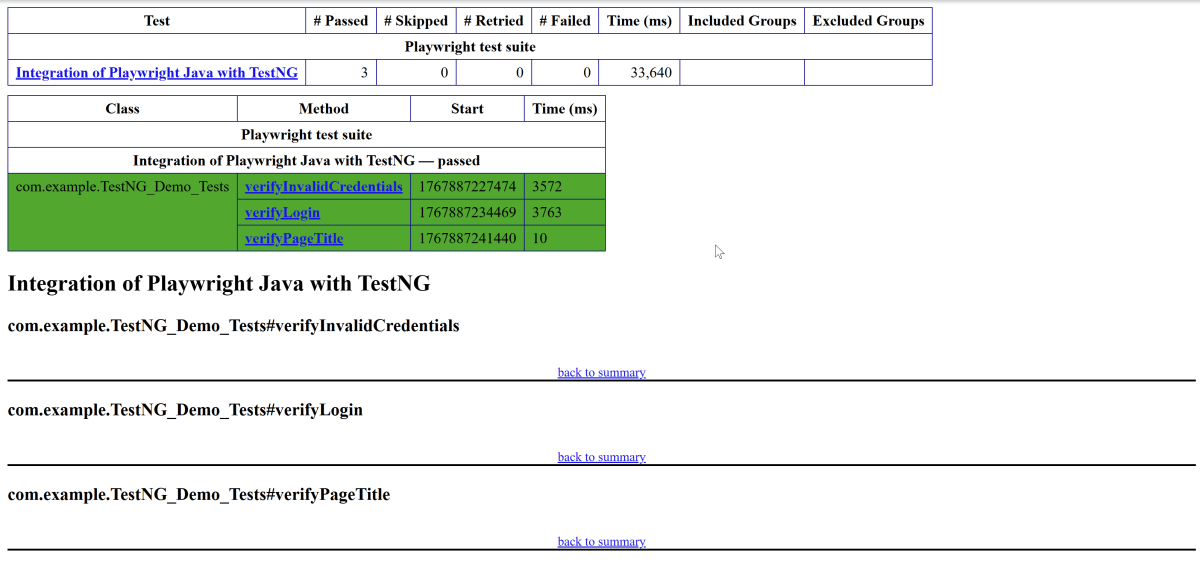Select the Excluded Groups column header
The height and width of the screenshot is (572, 1200).
click(868, 21)
